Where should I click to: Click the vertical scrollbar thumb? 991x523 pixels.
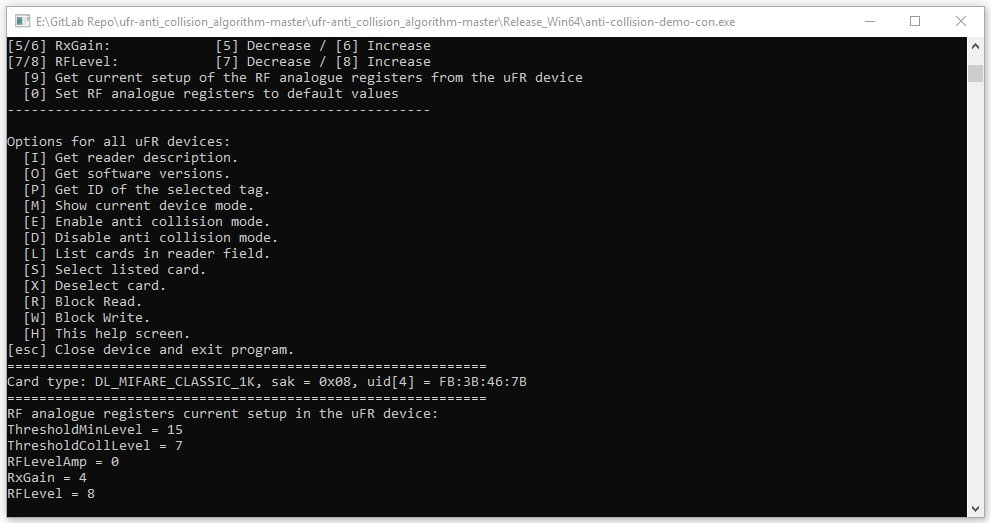click(x=975, y=73)
